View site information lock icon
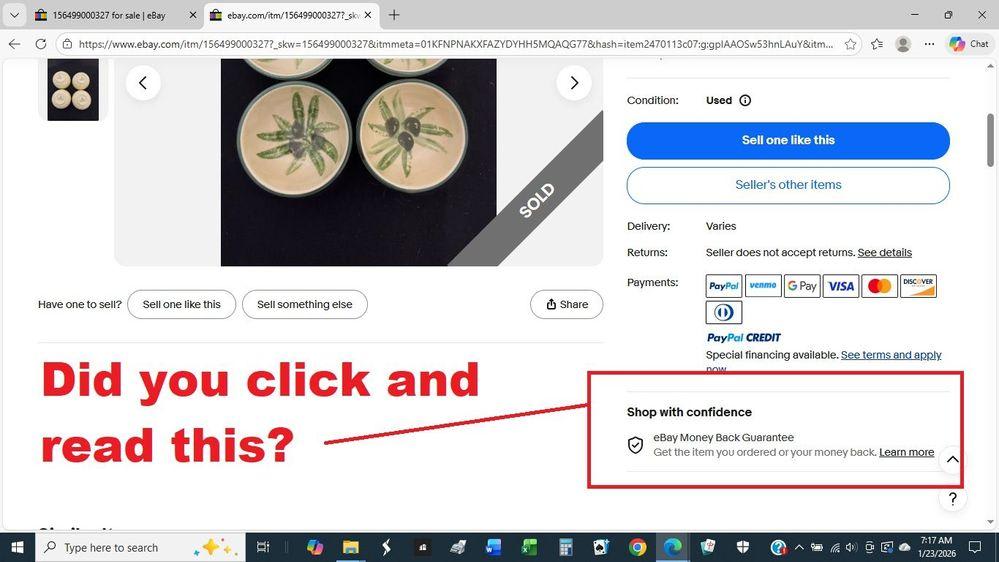The image size is (999, 562). [x=68, y=44]
